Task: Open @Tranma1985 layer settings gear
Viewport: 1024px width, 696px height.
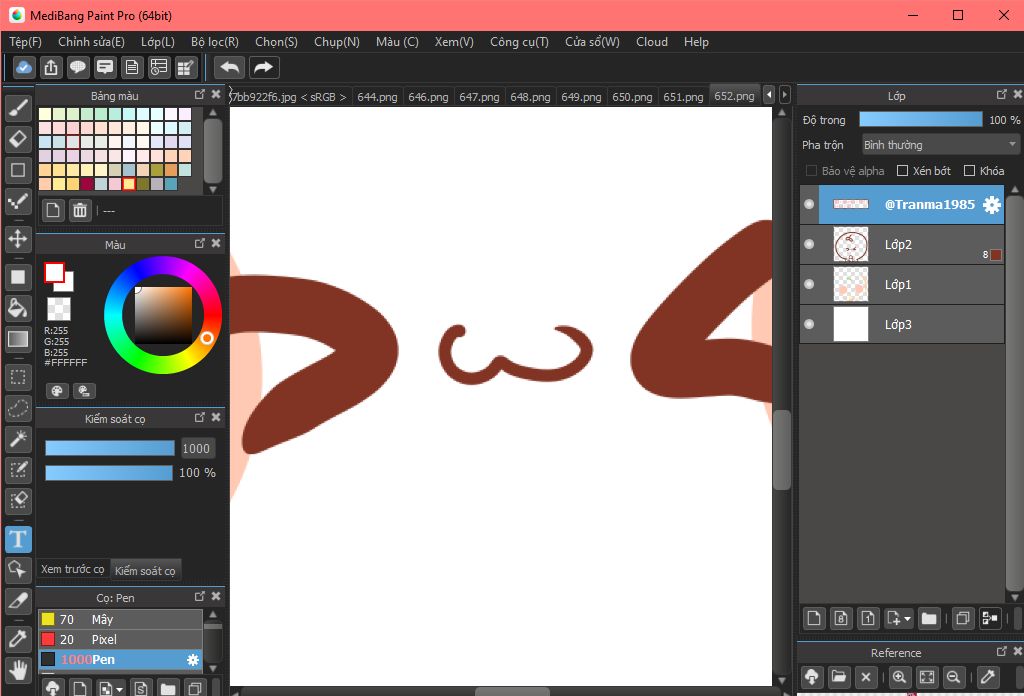Action: [x=991, y=205]
